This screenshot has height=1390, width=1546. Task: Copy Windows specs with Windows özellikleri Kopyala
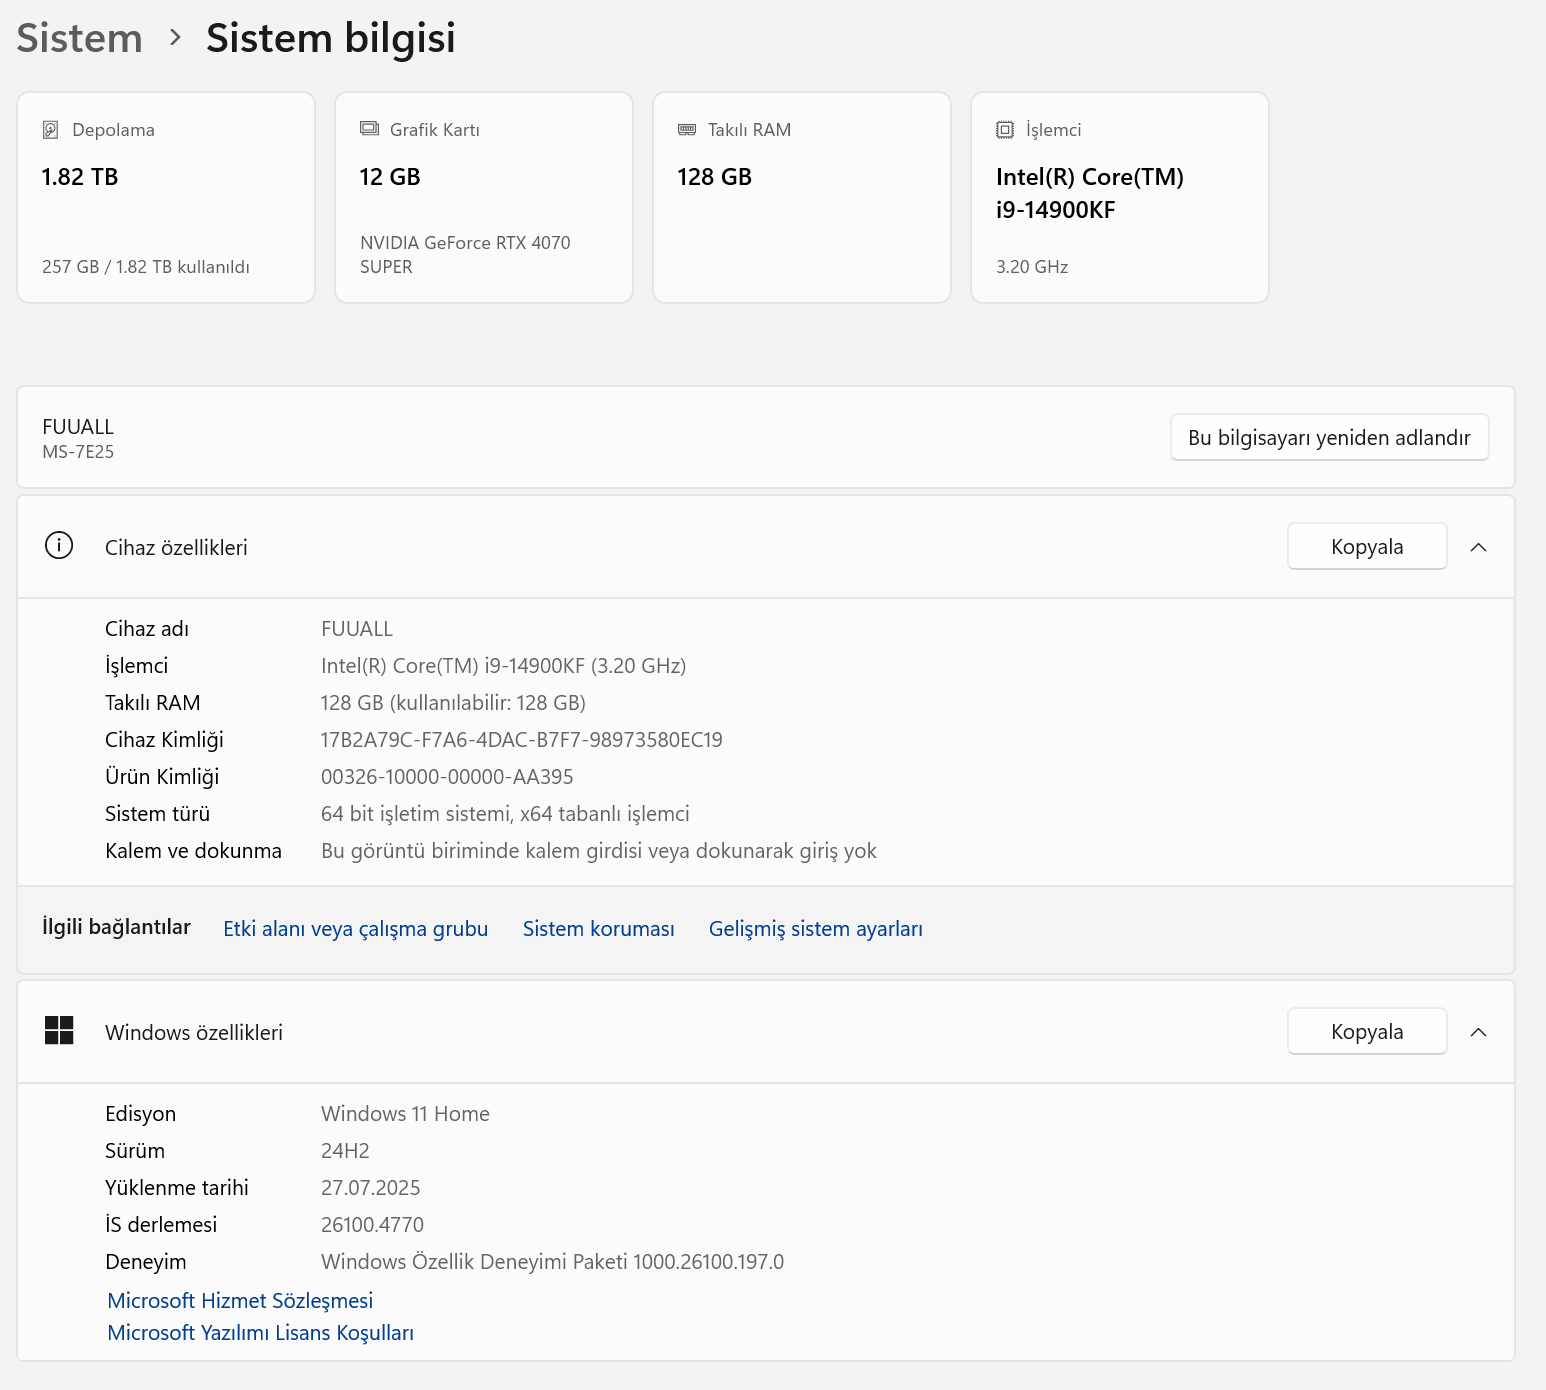[1367, 1032]
